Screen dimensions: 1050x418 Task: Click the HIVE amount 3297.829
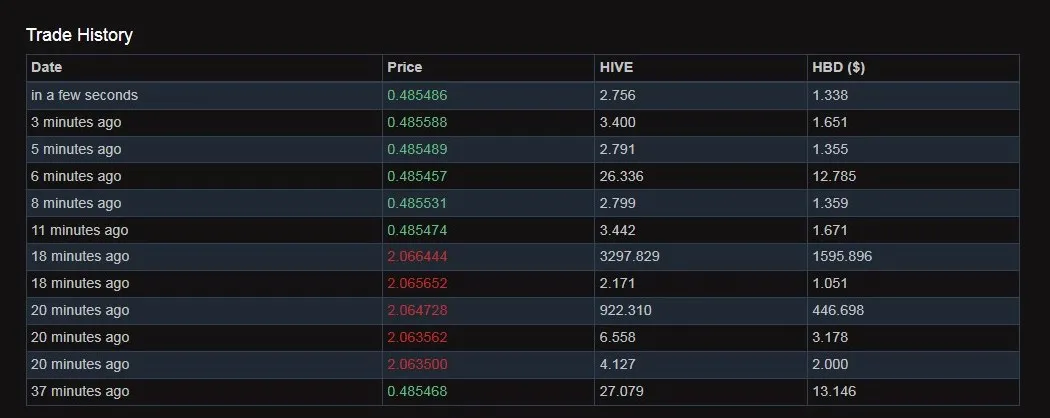(x=629, y=257)
